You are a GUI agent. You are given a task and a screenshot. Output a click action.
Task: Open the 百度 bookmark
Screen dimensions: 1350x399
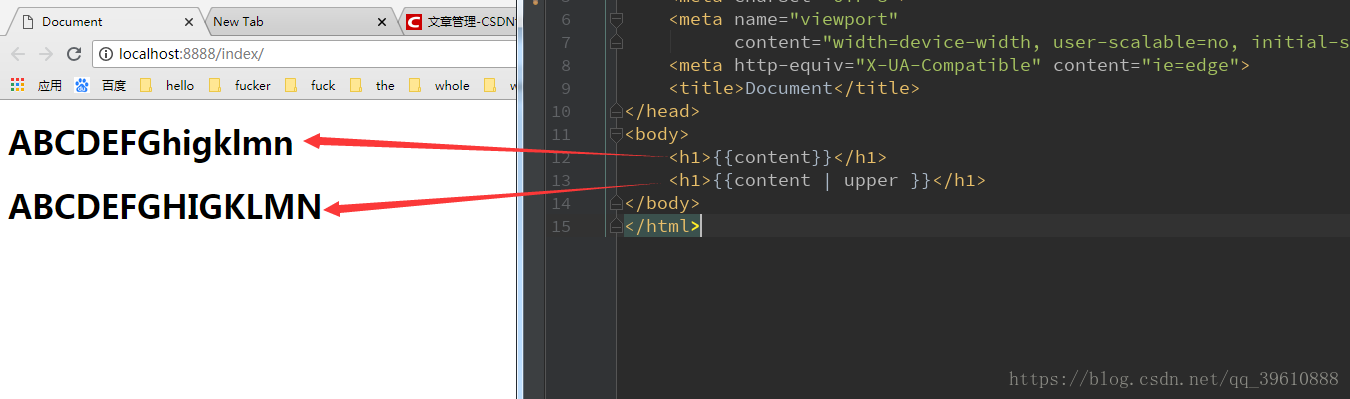pos(101,86)
